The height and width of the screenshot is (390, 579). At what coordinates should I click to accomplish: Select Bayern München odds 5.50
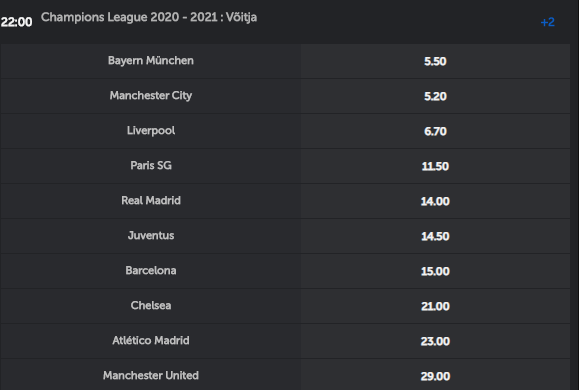point(435,61)
